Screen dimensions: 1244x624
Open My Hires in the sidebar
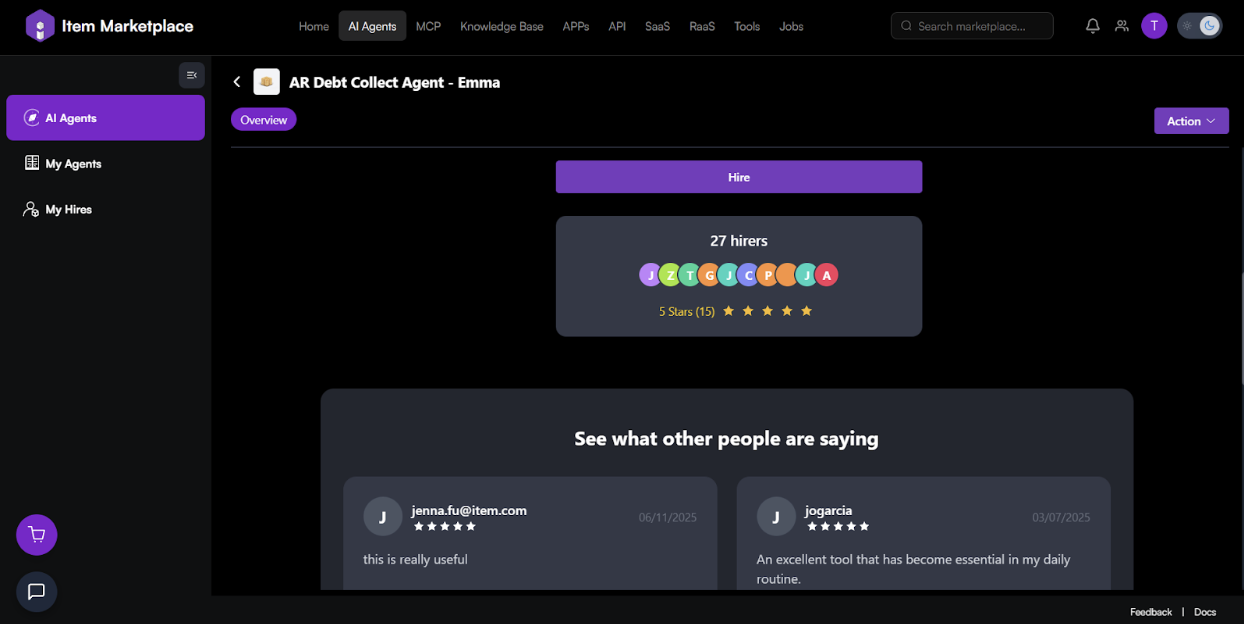[x=68, y=210]
